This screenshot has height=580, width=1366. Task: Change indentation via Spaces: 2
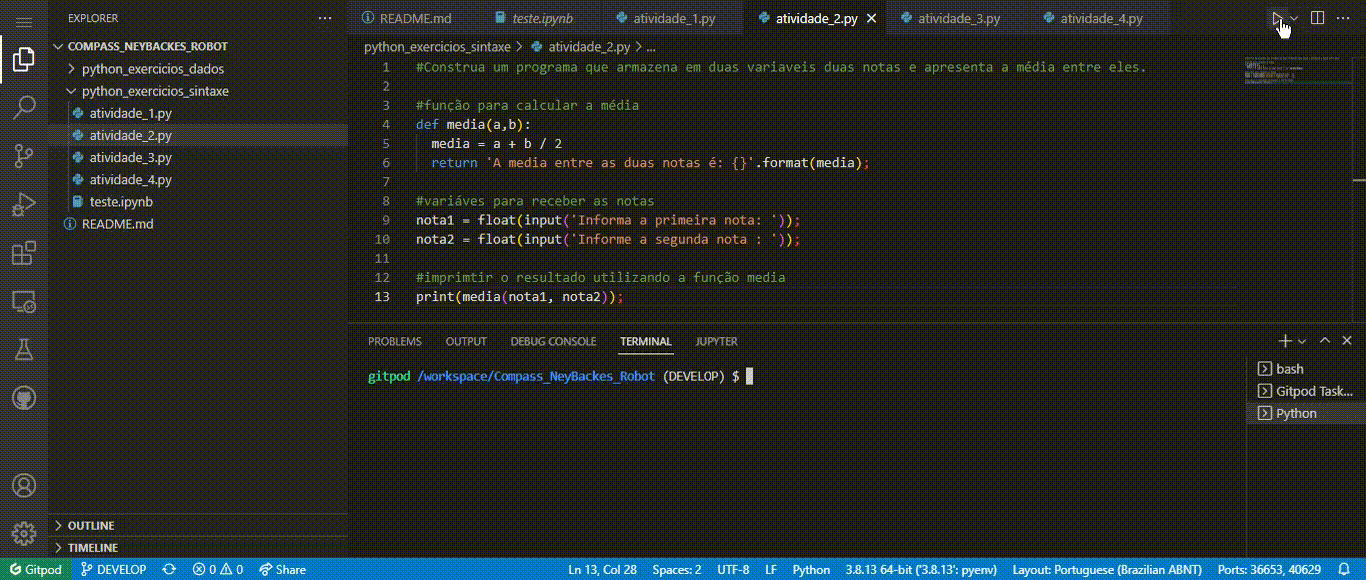677,569
